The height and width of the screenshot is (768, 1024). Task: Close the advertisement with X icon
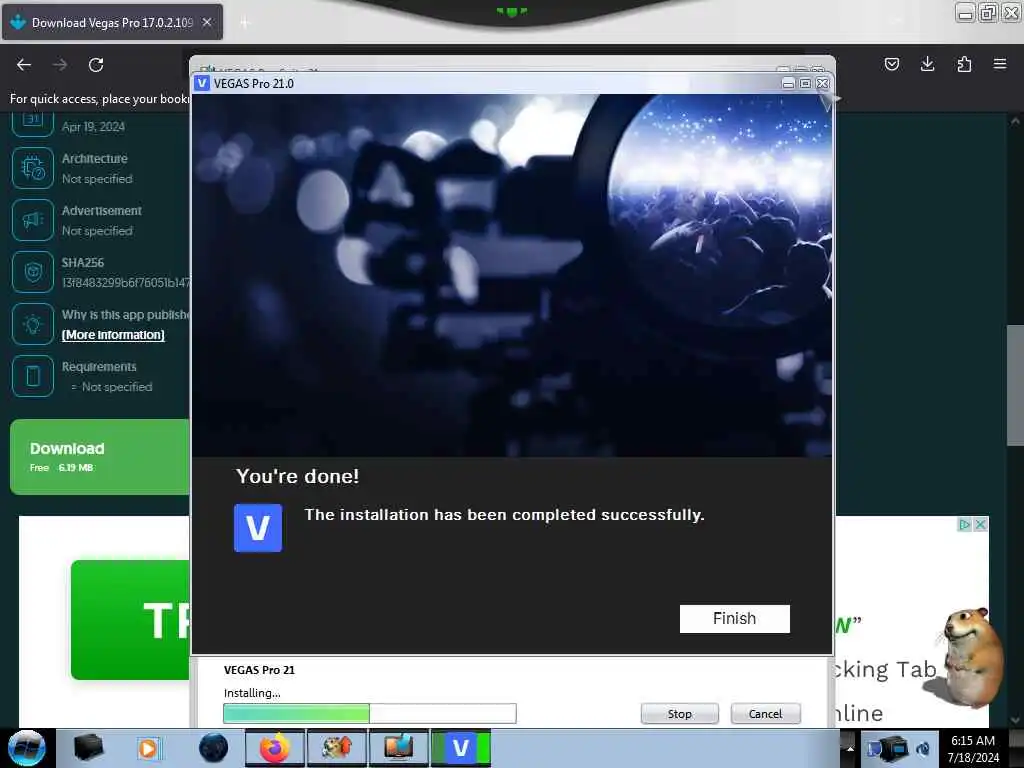pos(980,524)
